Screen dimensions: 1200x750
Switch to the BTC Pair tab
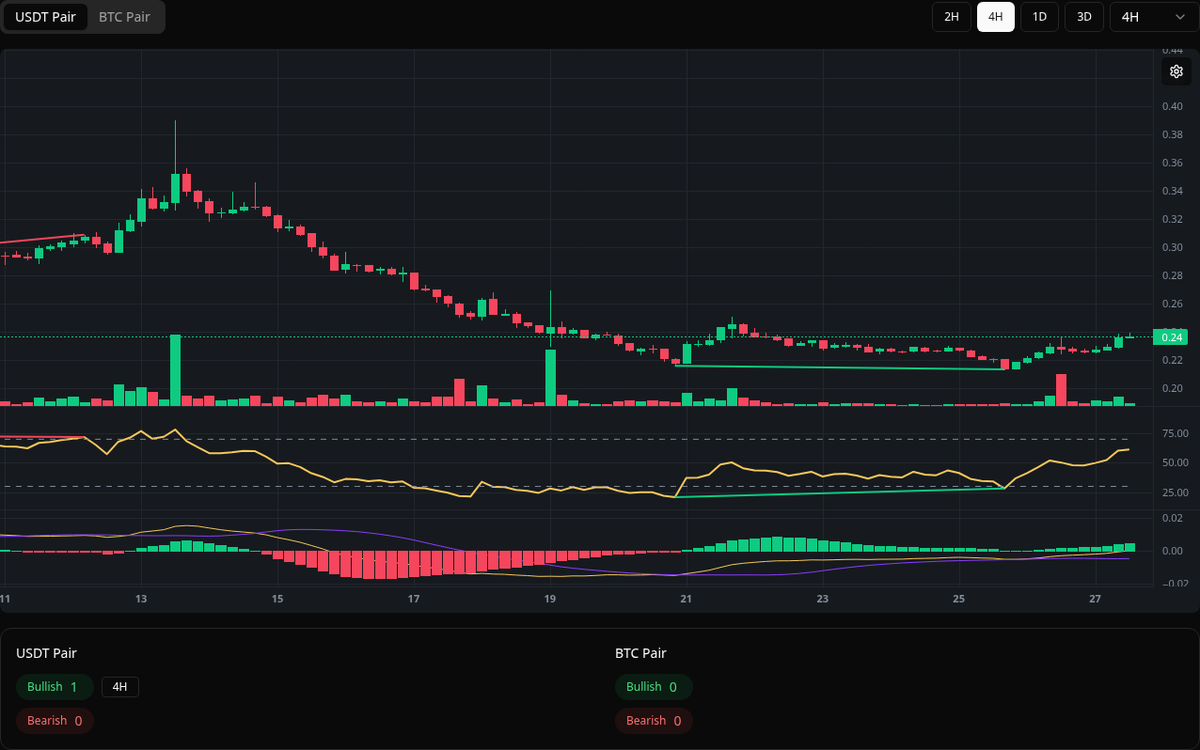(124, 17)
